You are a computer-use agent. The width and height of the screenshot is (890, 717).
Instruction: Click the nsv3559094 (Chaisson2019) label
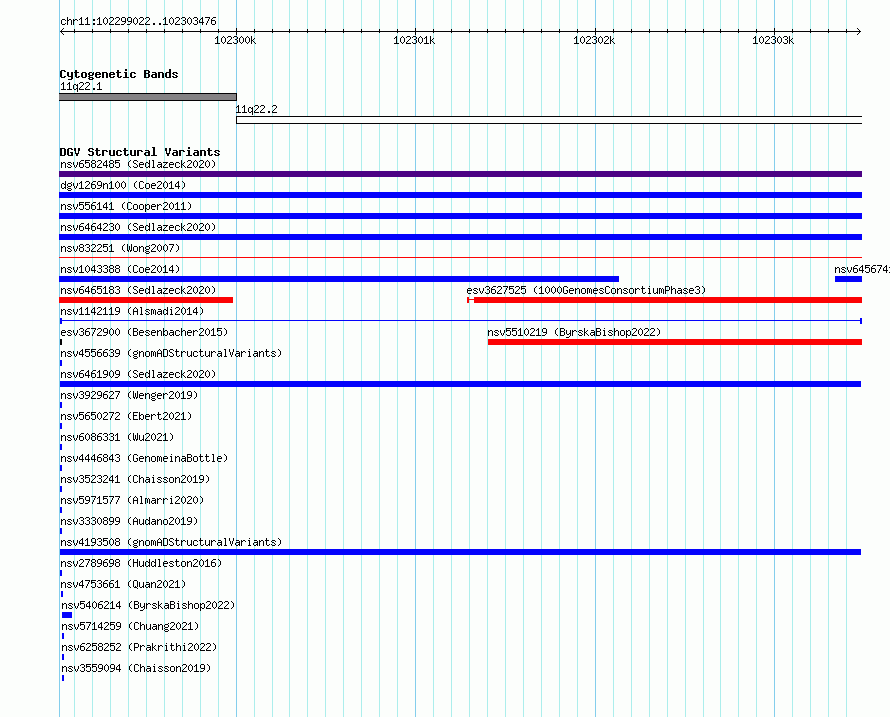click(x=136, y=668)
